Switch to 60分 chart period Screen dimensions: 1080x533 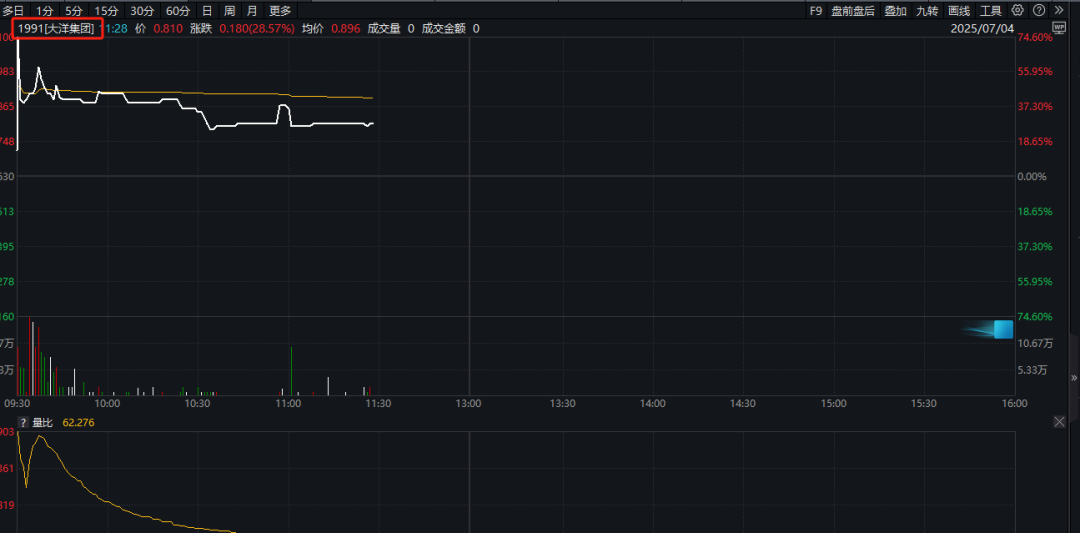(x=178, y=10)
